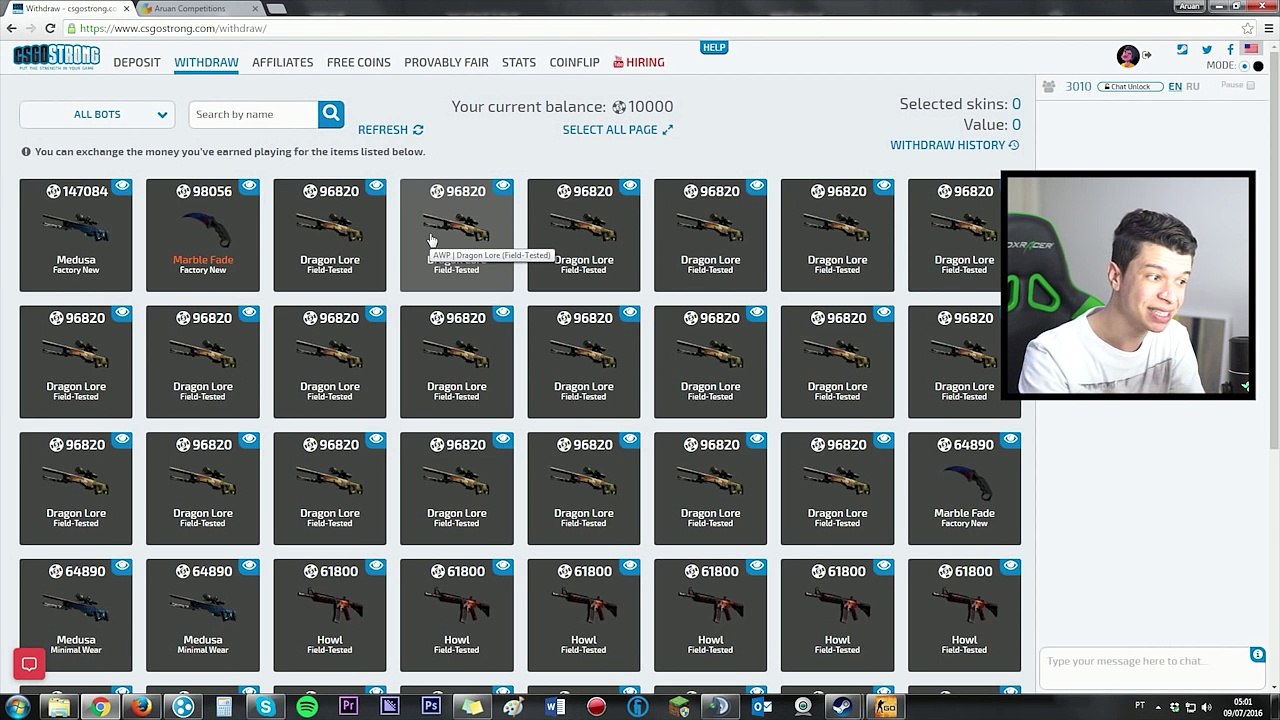1280x720 pixels.
Task: Toggle eye icon on Medusa Factory New card
Action: (121, 186)
